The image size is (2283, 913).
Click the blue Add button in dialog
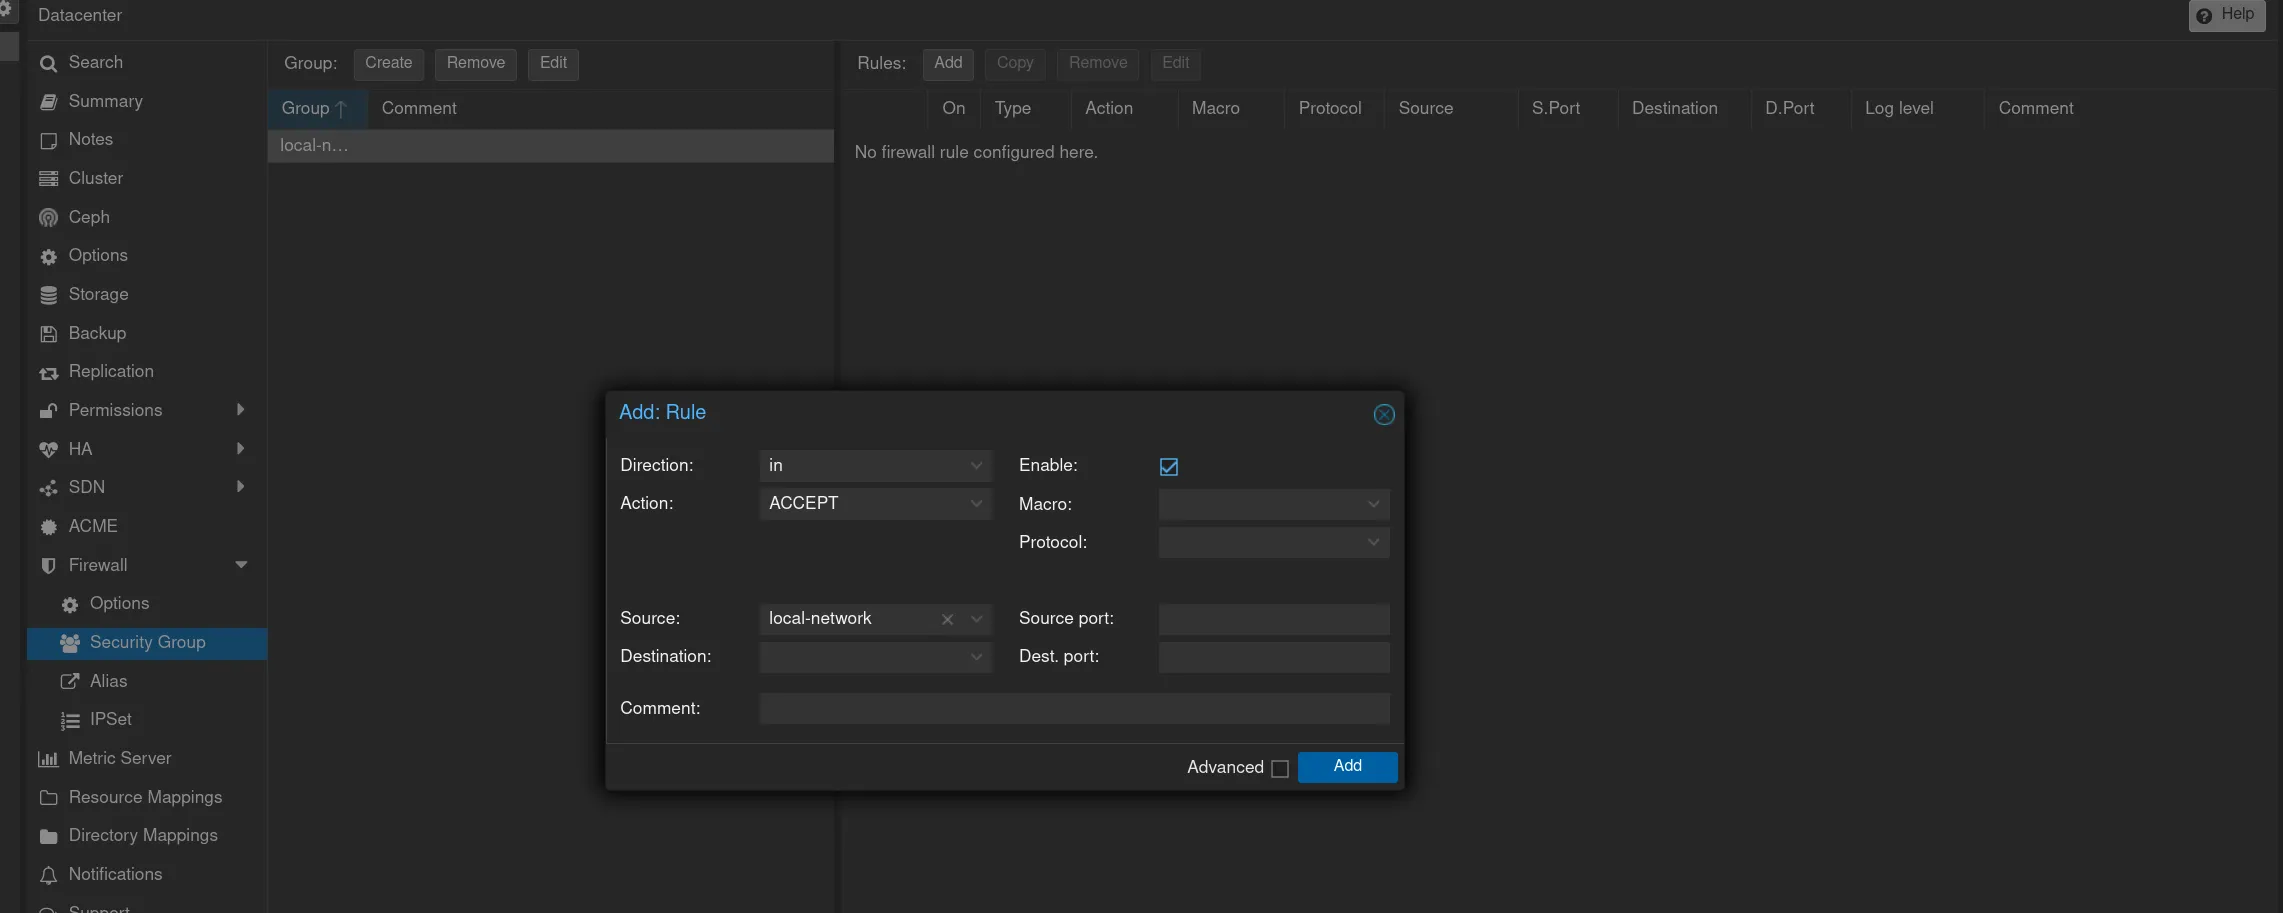pyautogui.click(x=1347, y=766)
